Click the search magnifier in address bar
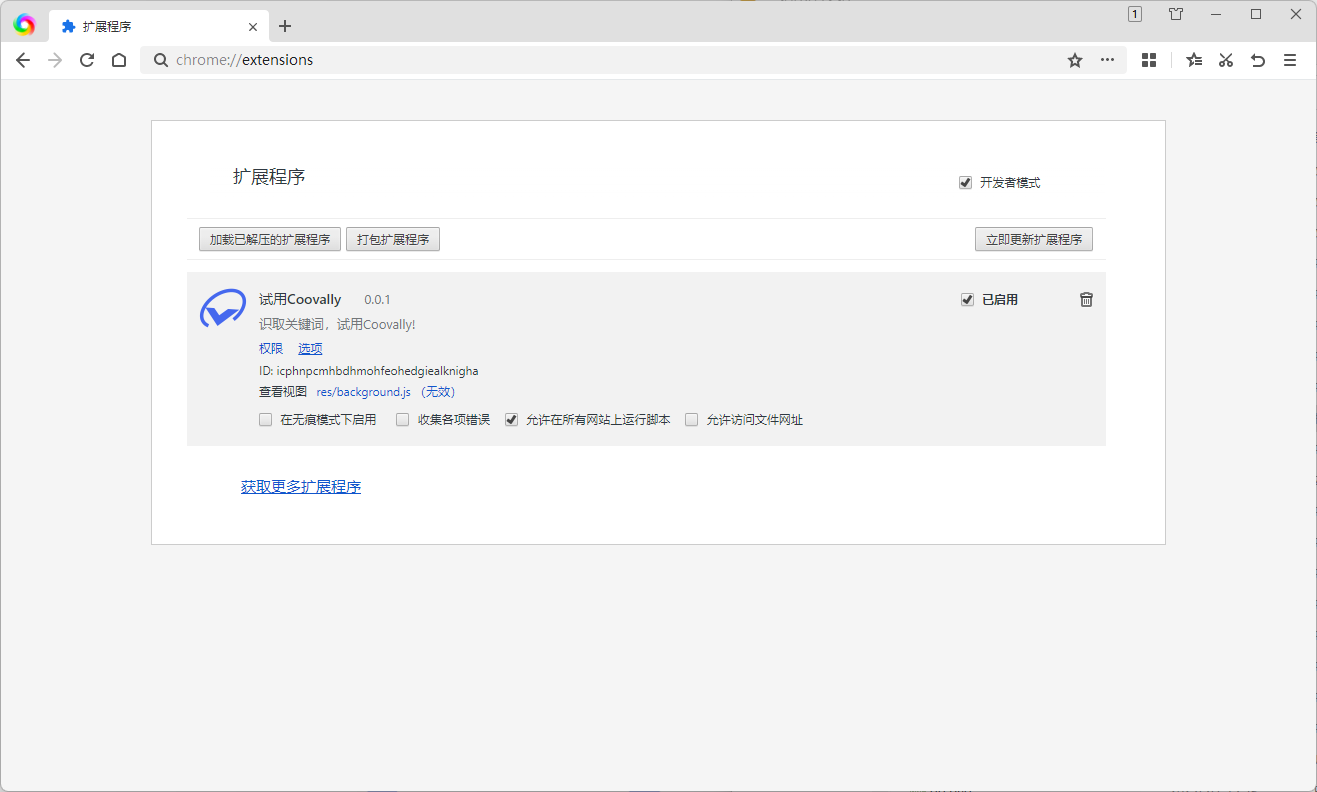This screenshot has width=1317, height=792. point(160,60)
